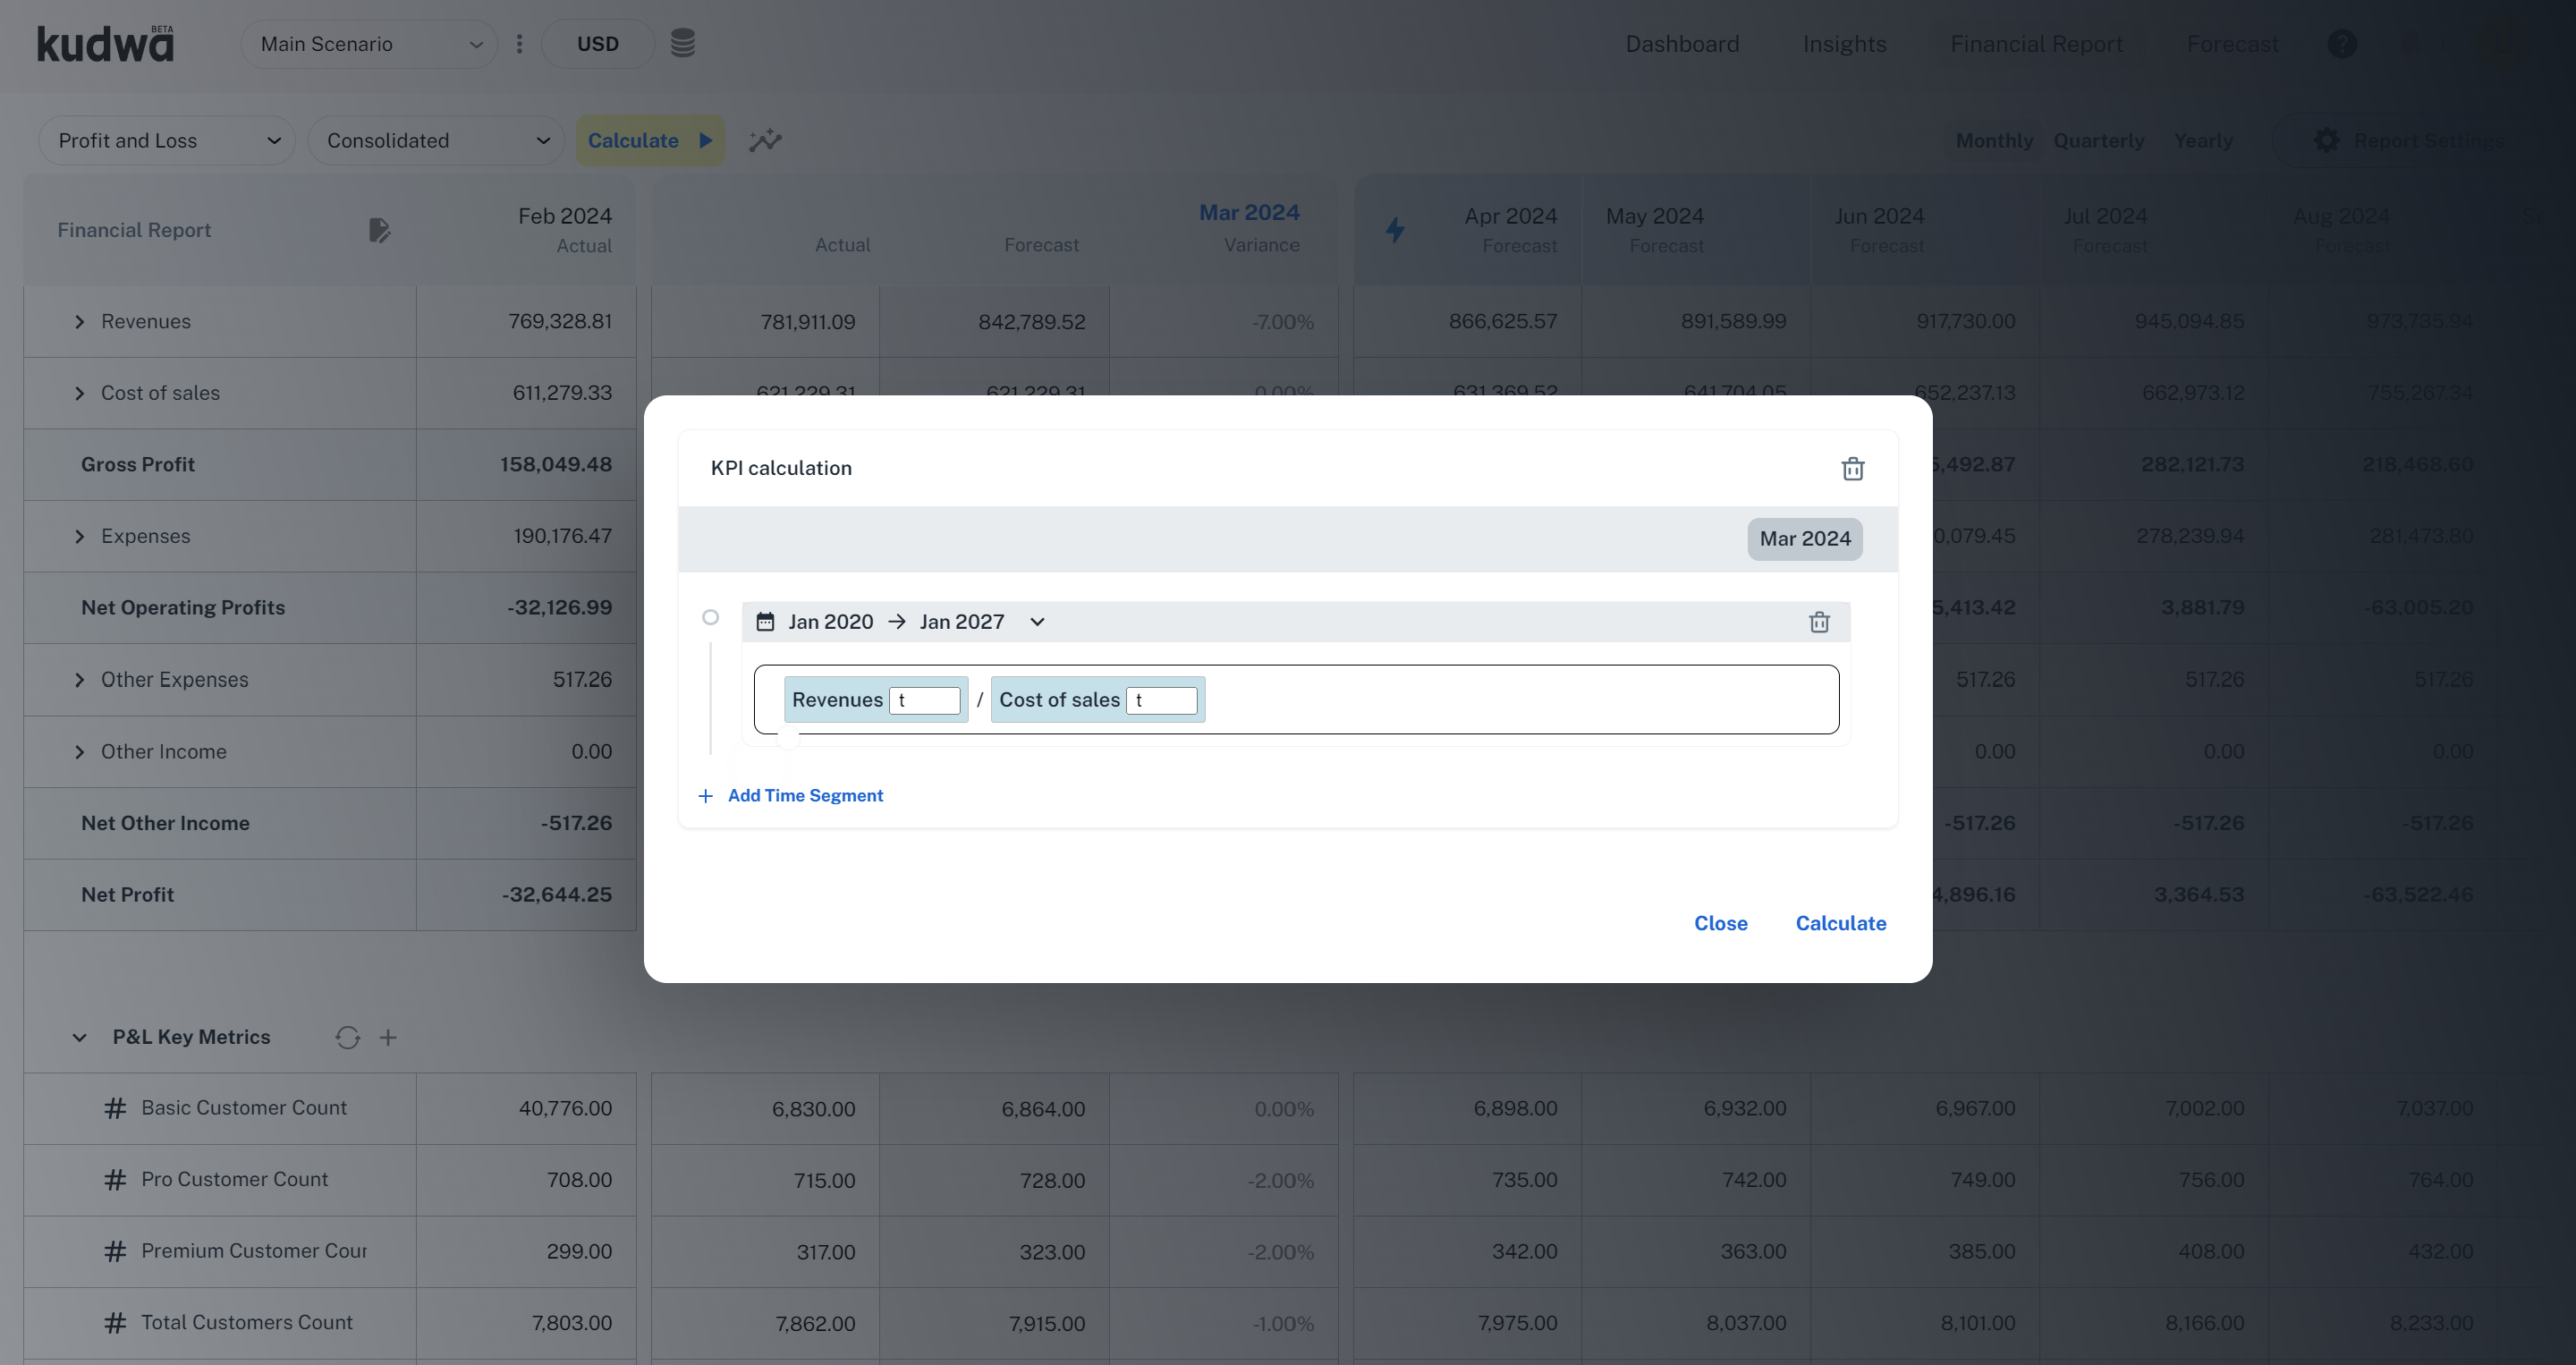The width and height of the screenshot is (2576, 1365).
Task: Refresh the P&L Key Metrics
Action: (x=347, y=1037)
